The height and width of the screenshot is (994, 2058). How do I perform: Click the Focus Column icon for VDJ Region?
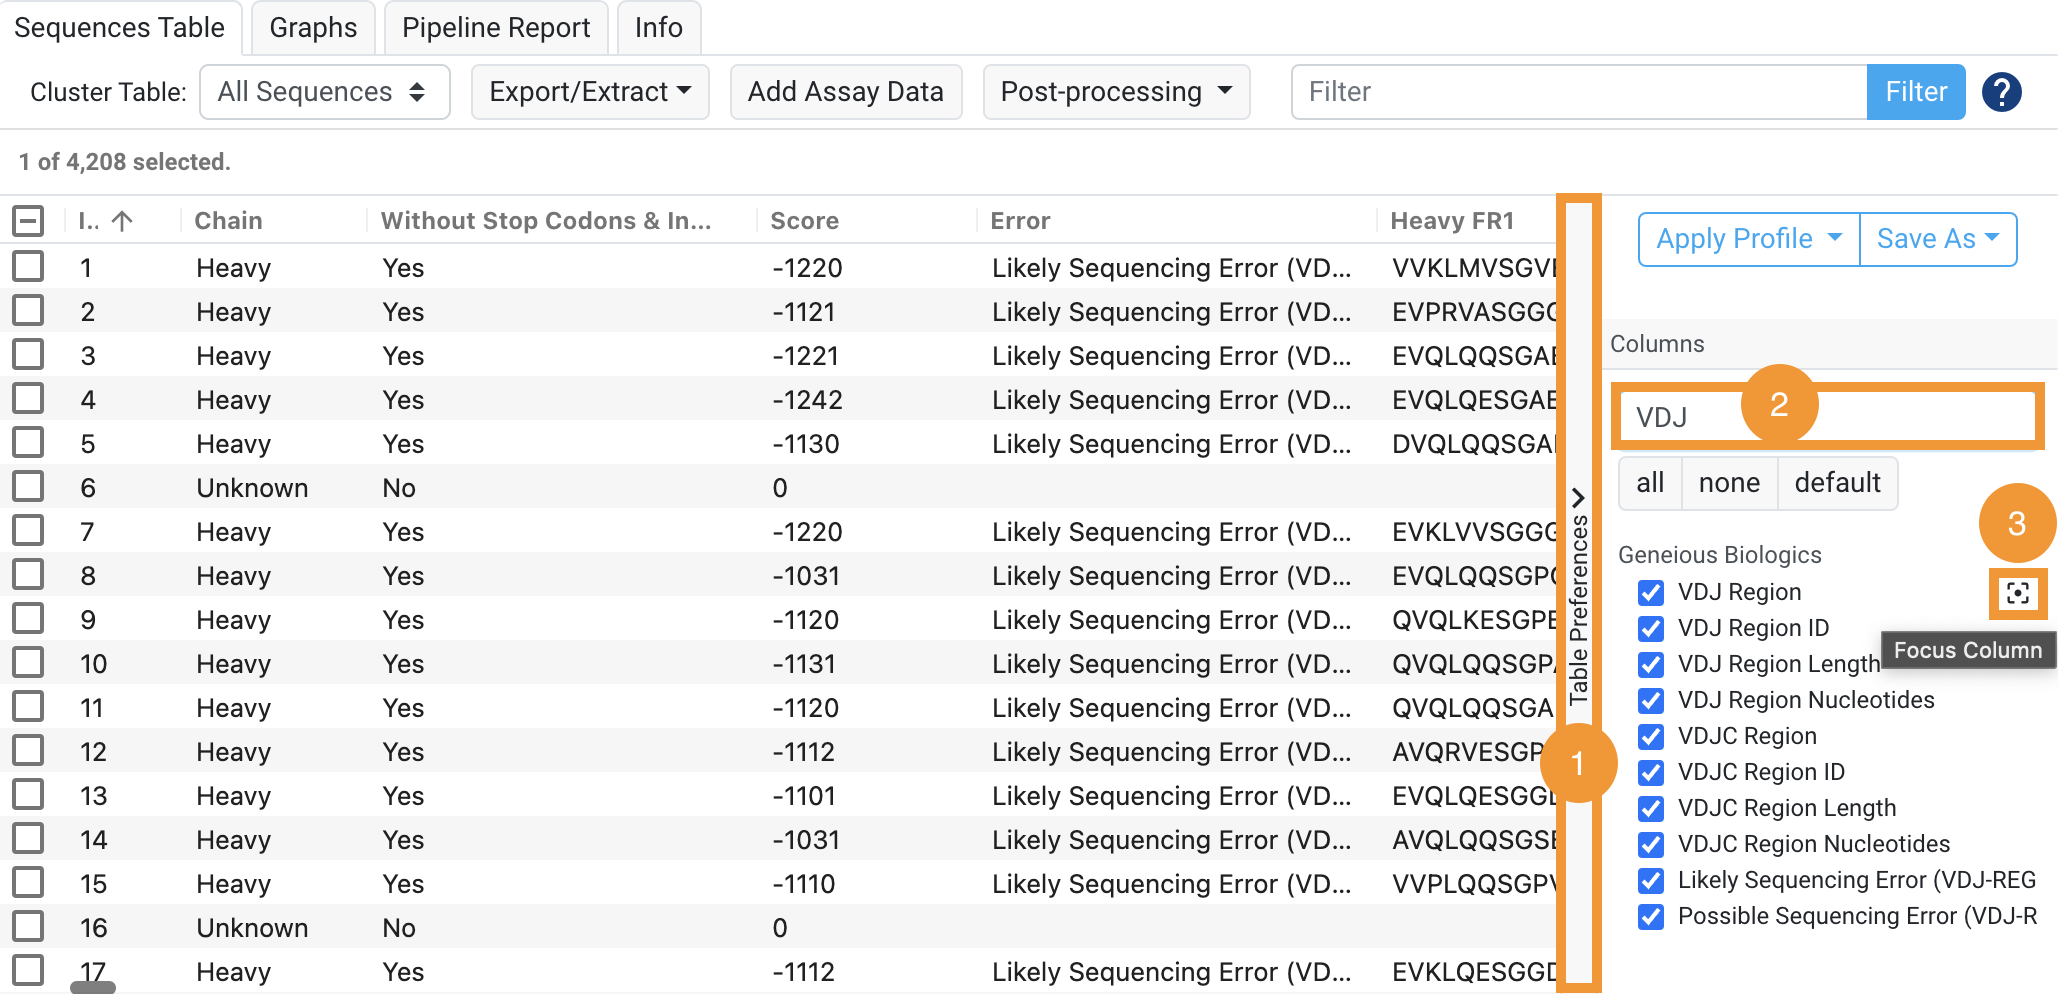click(2017, 593)
